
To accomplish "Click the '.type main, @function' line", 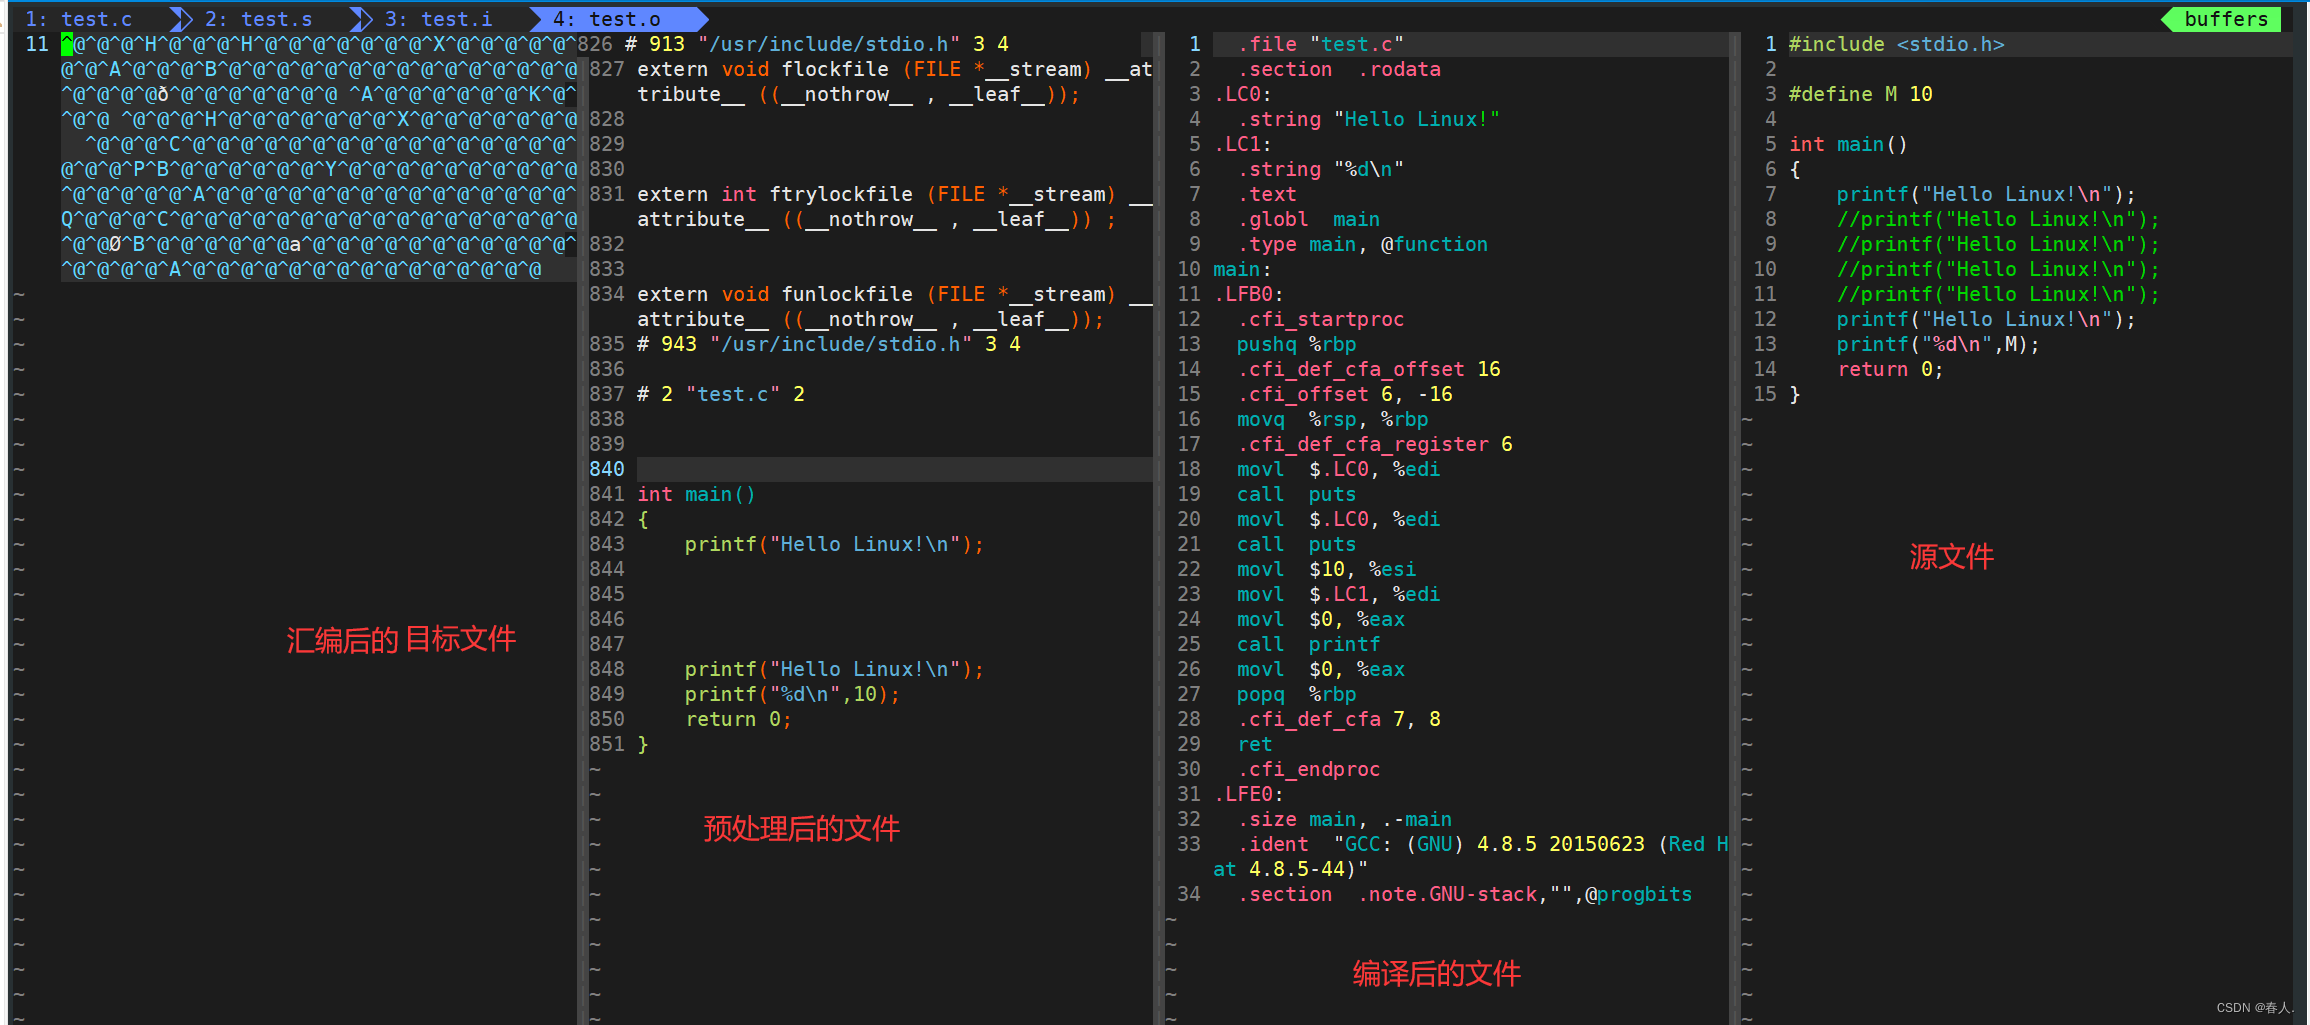I will [1362, 244].
